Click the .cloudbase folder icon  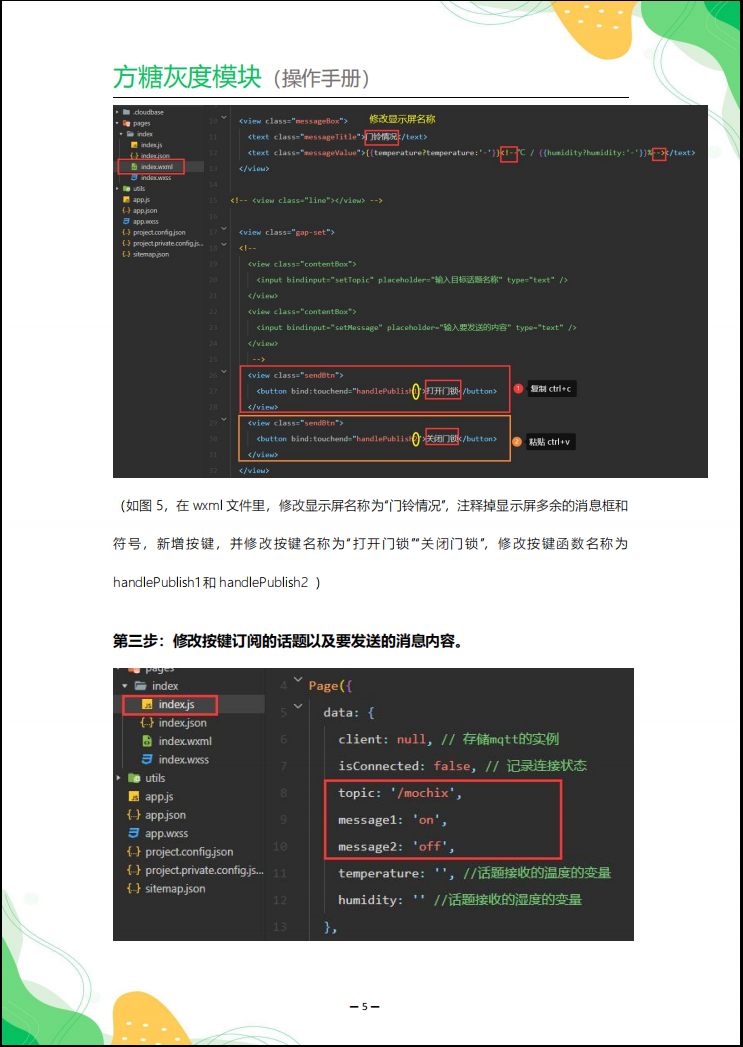[126, 112]
